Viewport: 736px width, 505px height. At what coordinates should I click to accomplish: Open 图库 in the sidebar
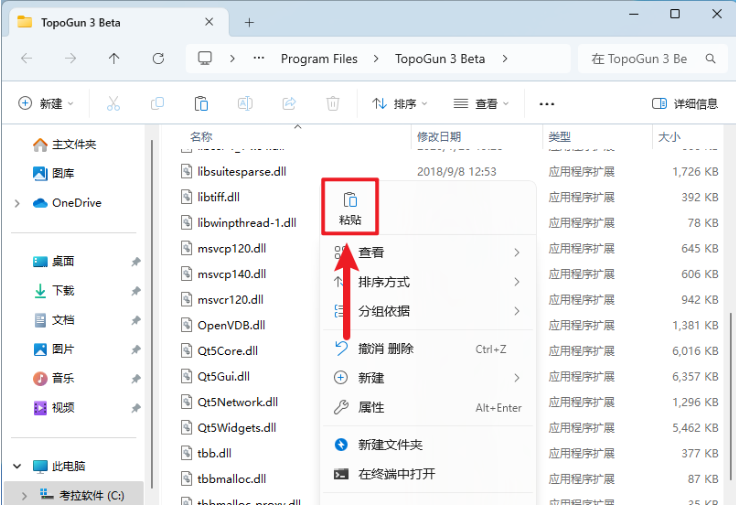54,173
